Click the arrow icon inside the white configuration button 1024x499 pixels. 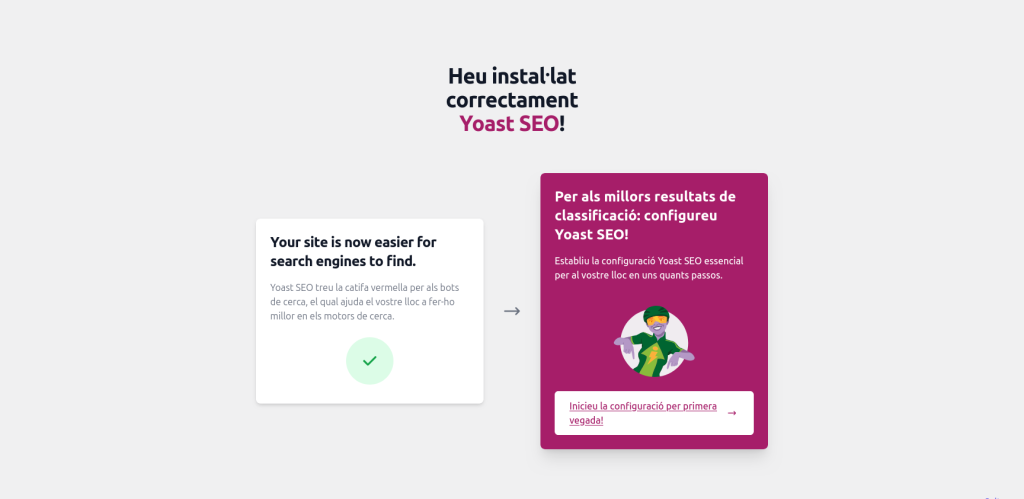pos(732,413)
